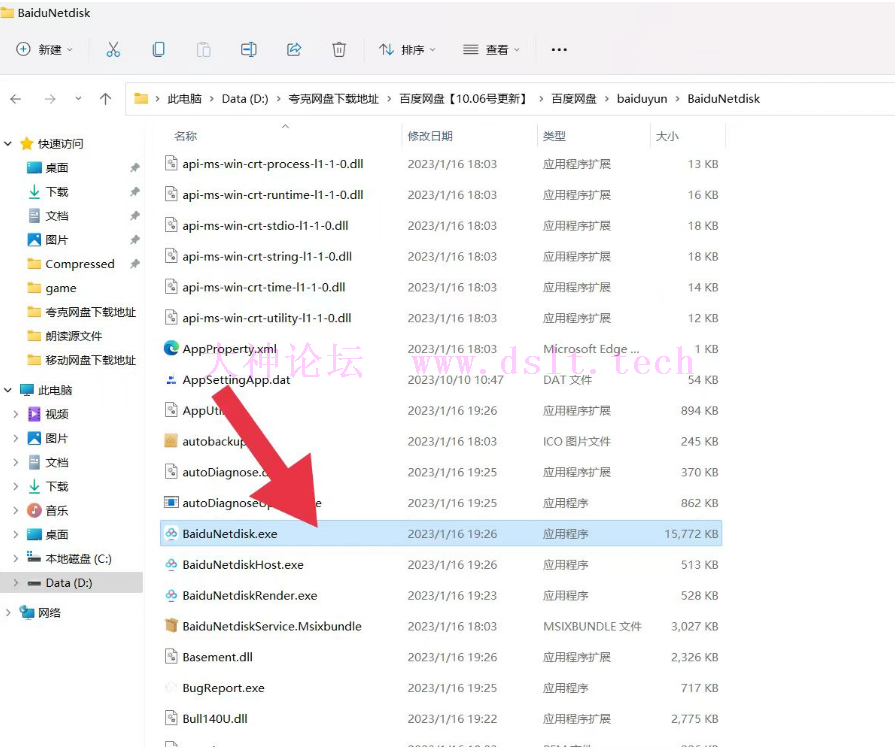The height and width of the screenshot is (750, 895).
Task: Select AppProperty.xml file
Action: click(x=441, y=349)
